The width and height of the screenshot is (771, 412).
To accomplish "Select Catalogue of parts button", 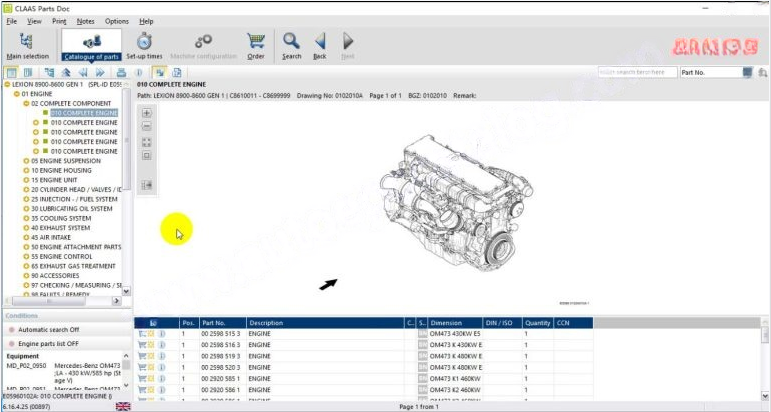I will [x=91, y=45].
